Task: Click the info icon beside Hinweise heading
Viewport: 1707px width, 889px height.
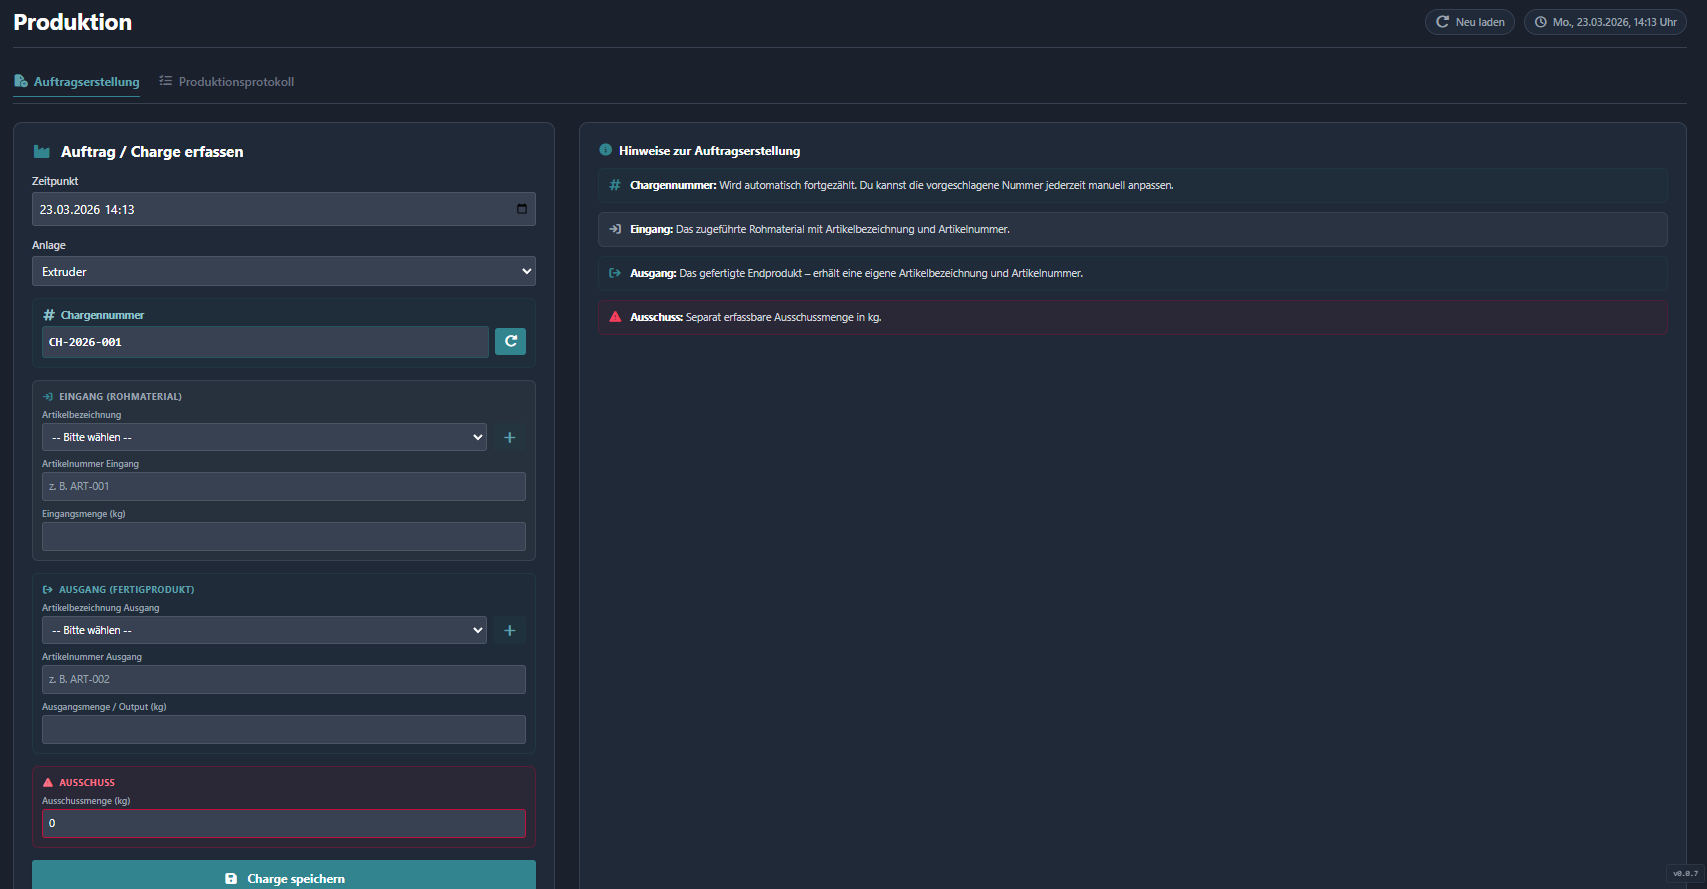Action: (605, 150)
